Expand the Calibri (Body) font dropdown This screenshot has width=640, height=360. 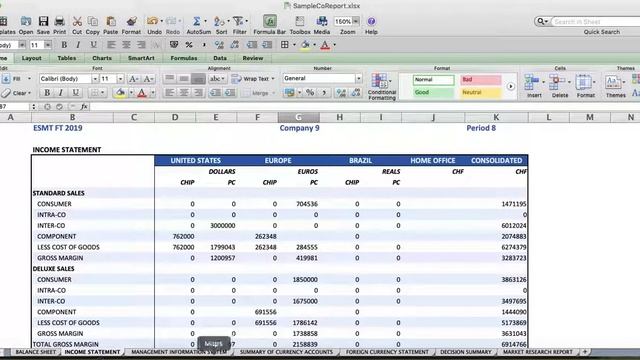tap(95, 79)
